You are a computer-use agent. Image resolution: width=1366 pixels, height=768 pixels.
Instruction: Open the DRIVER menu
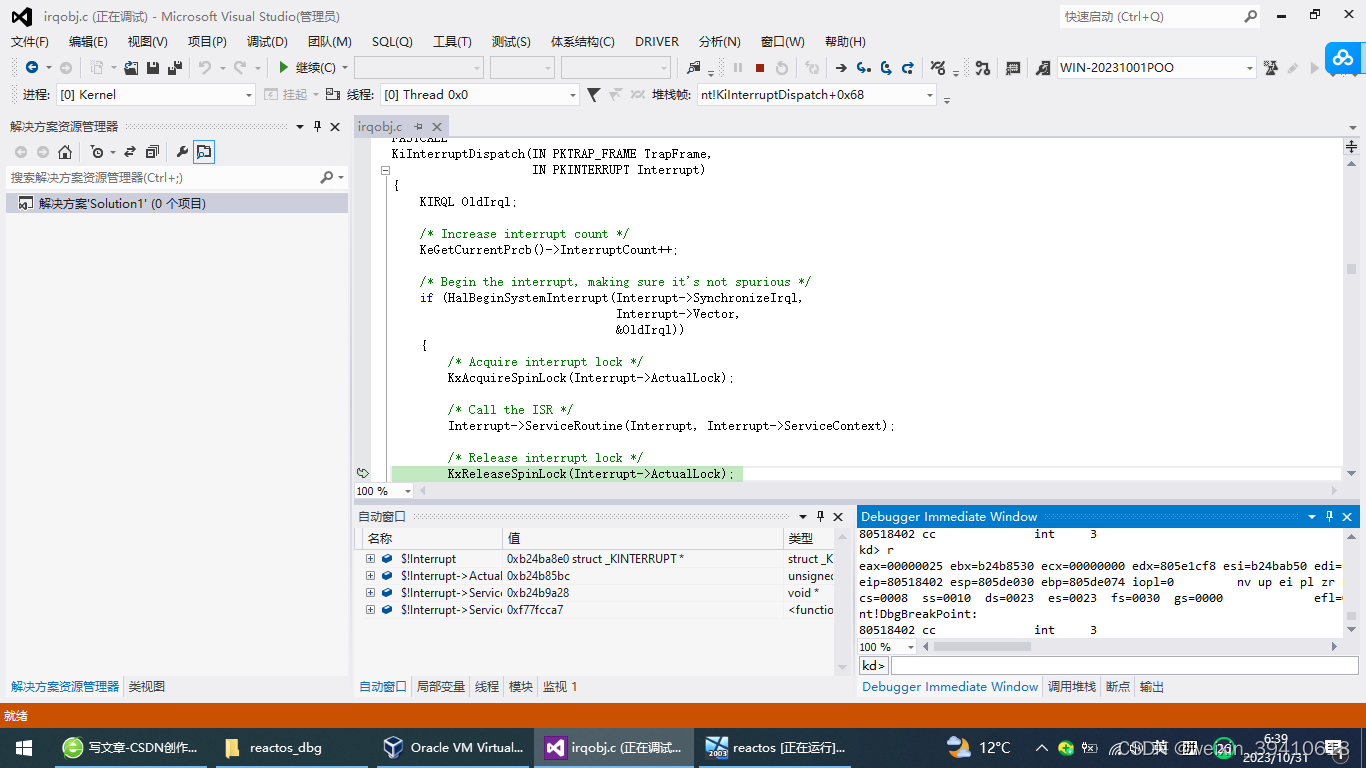(x=657, y=41)
